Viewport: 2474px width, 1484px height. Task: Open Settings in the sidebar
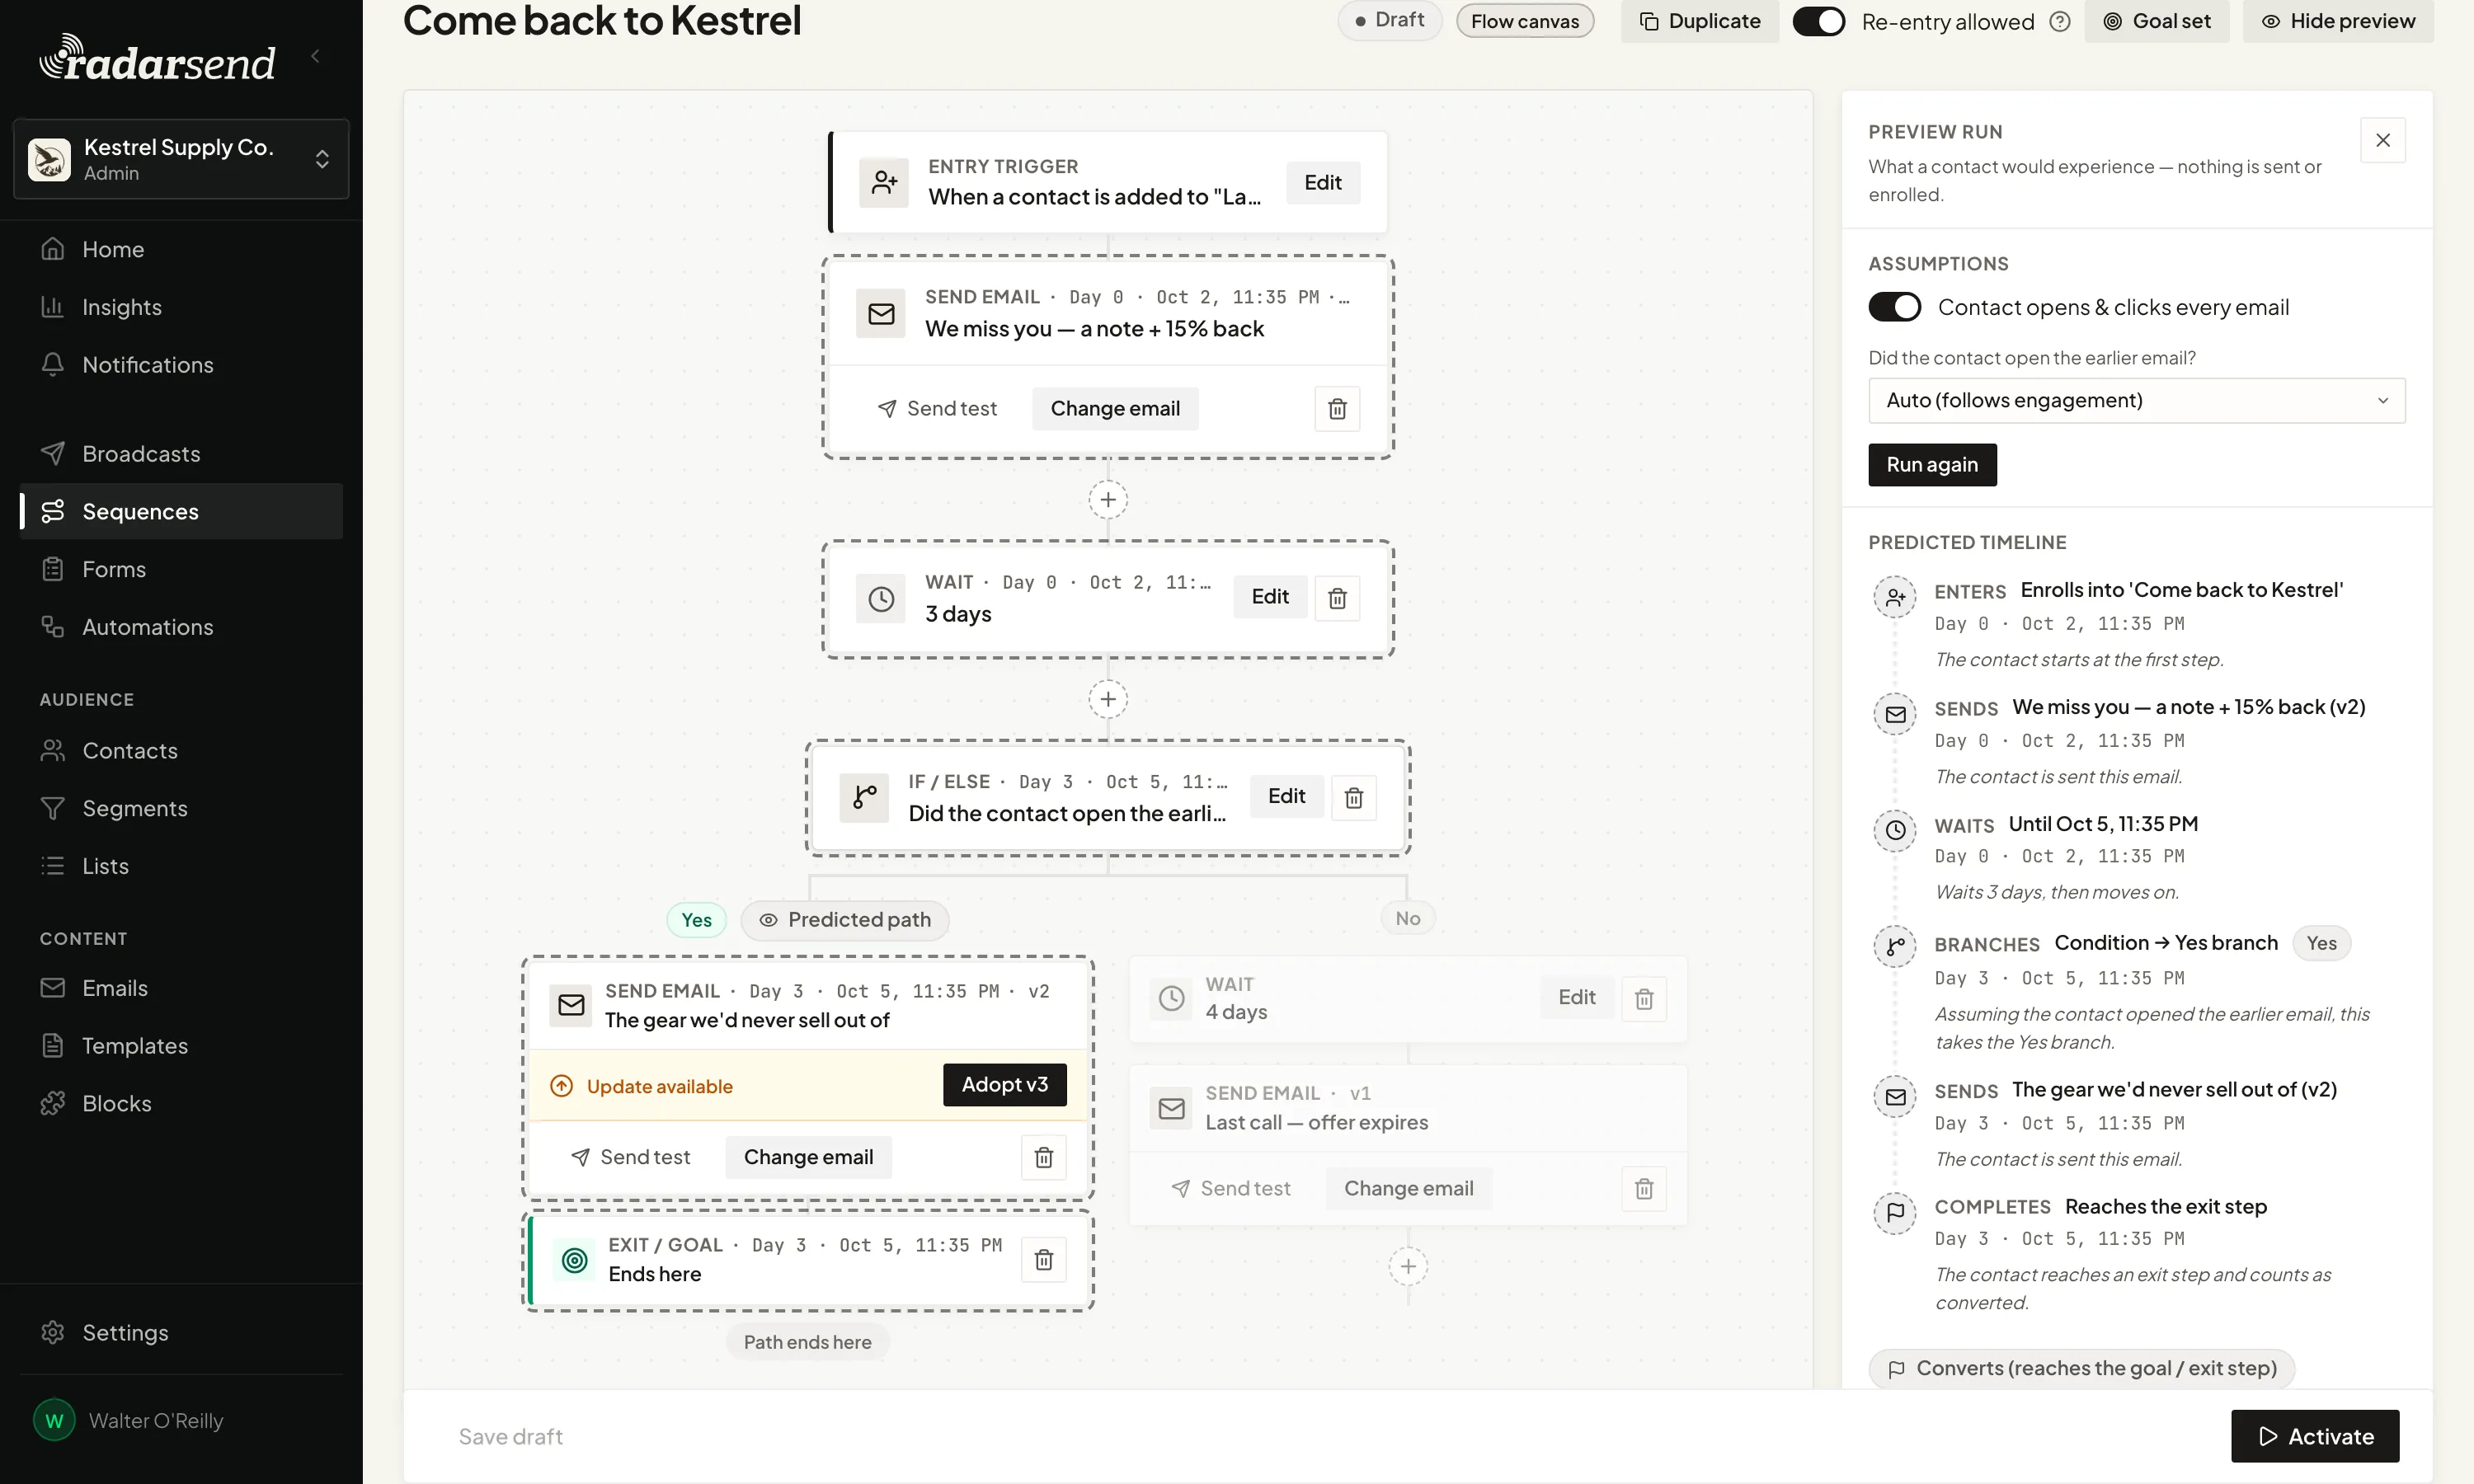click(181, 1333)
